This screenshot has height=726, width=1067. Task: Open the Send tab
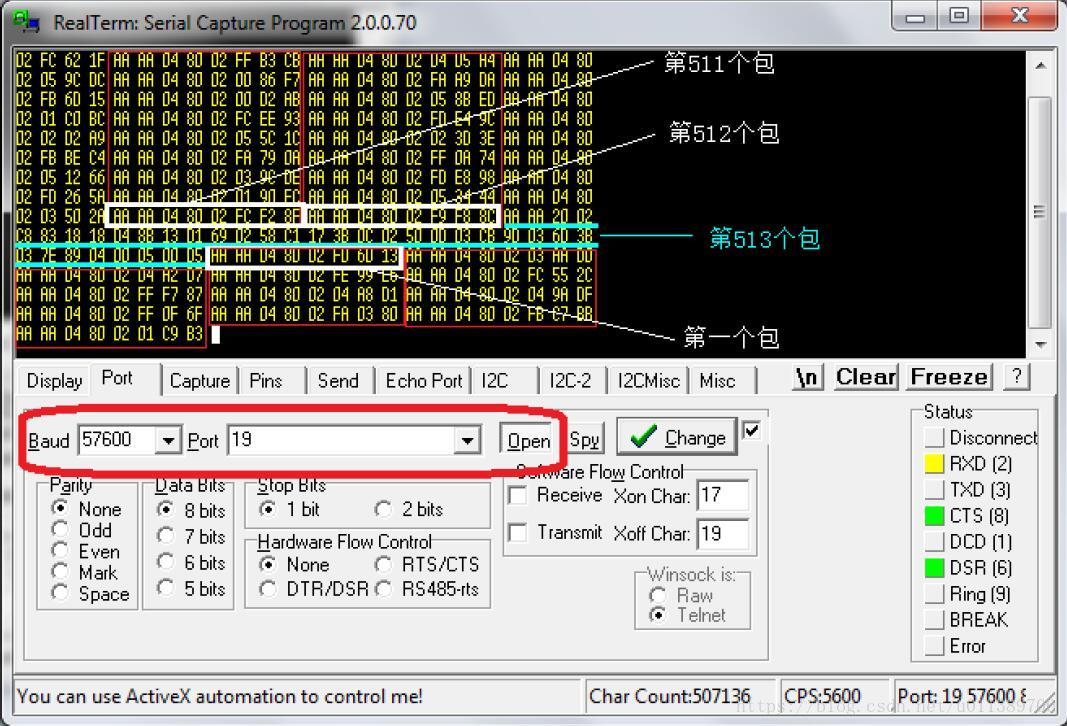tap(338, 380)
